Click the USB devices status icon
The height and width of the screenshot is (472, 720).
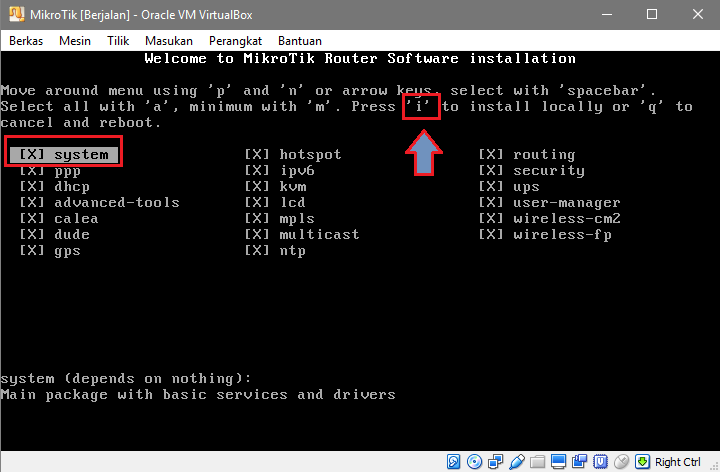[x=517, y=461]
